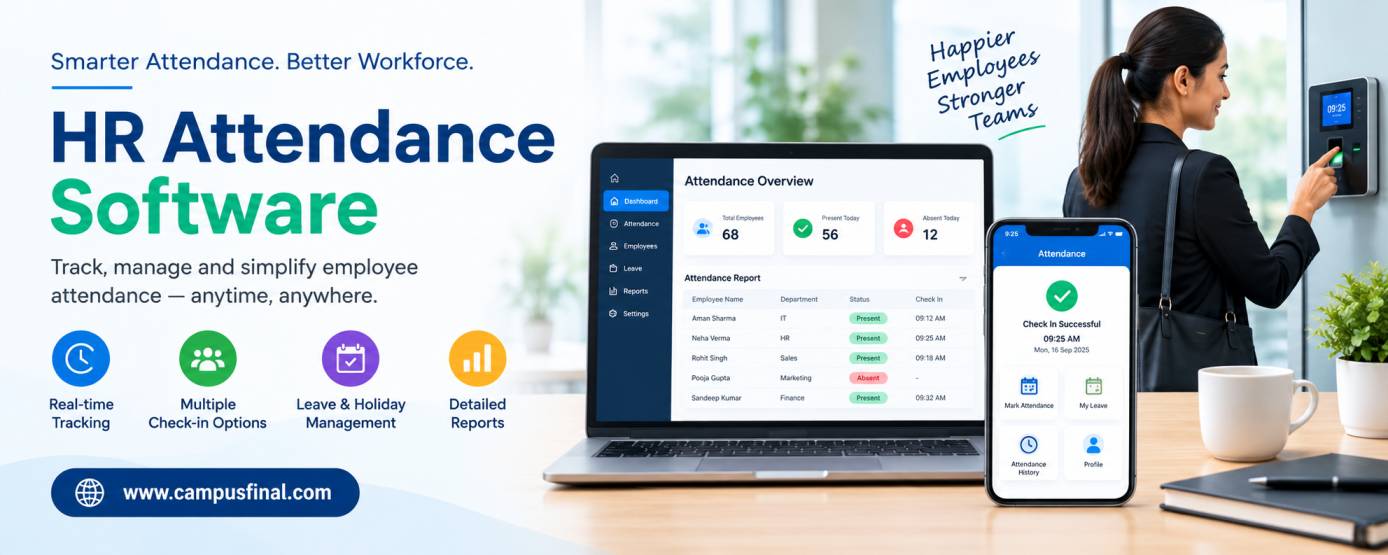The width and height of the screenshot is (1388, 555).
Task: Select employee Aman Sharma in the report
Action: point(714,318)
